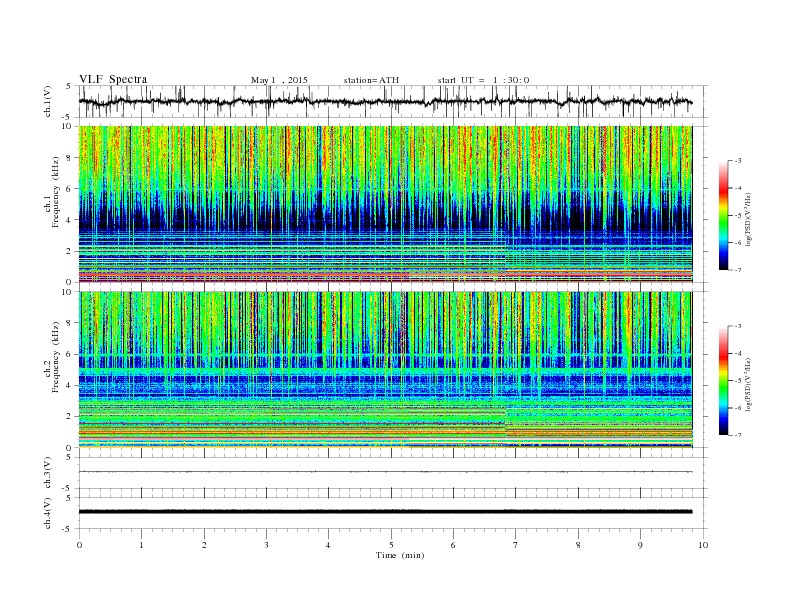Click the "-7" tick on ch.2 colorbar

point(738,435)
